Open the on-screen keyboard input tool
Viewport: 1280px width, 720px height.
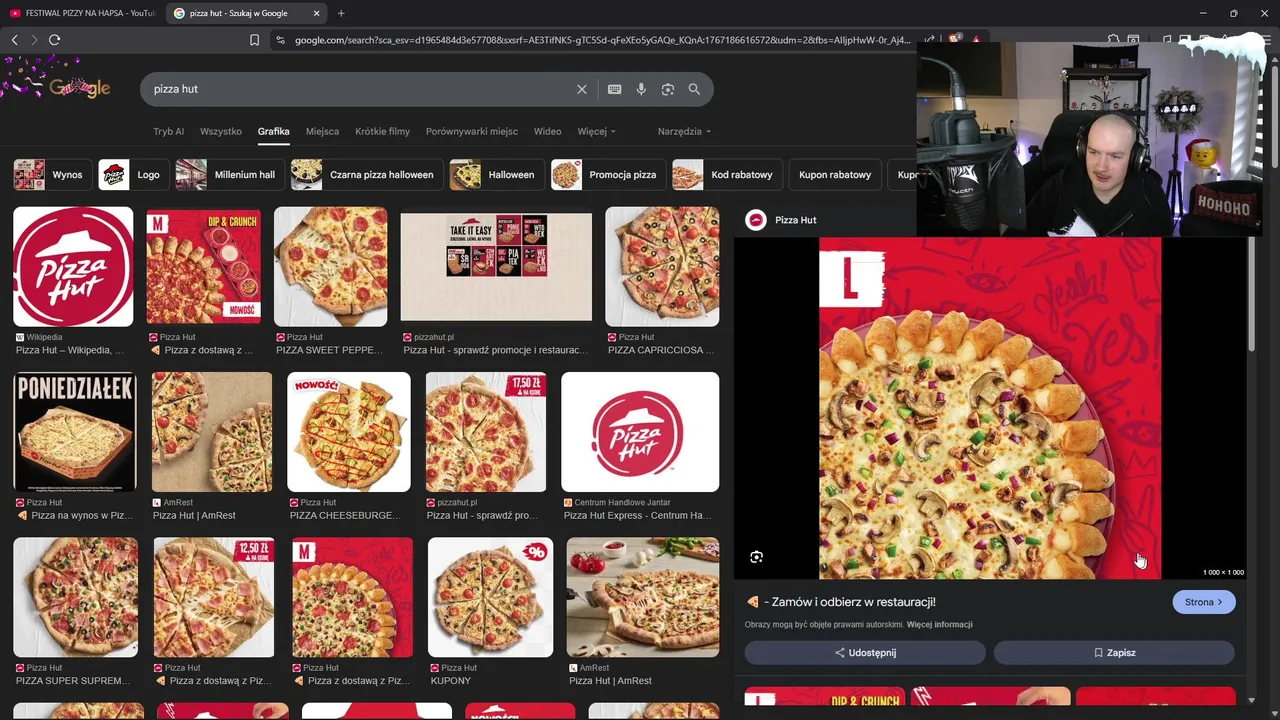point(615,89)
